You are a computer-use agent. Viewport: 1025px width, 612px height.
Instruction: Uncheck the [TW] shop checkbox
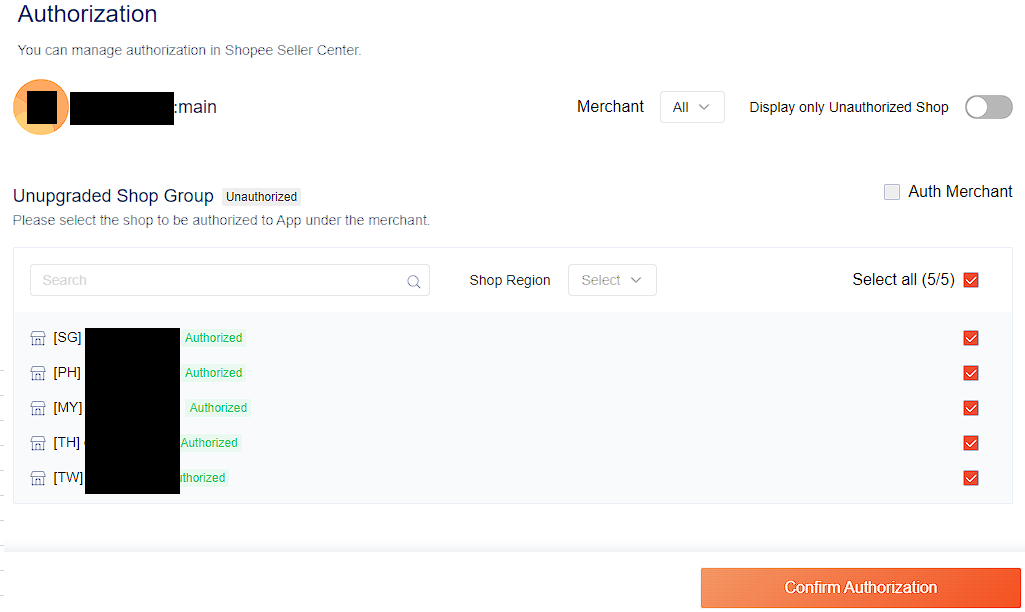pos(970,478)
